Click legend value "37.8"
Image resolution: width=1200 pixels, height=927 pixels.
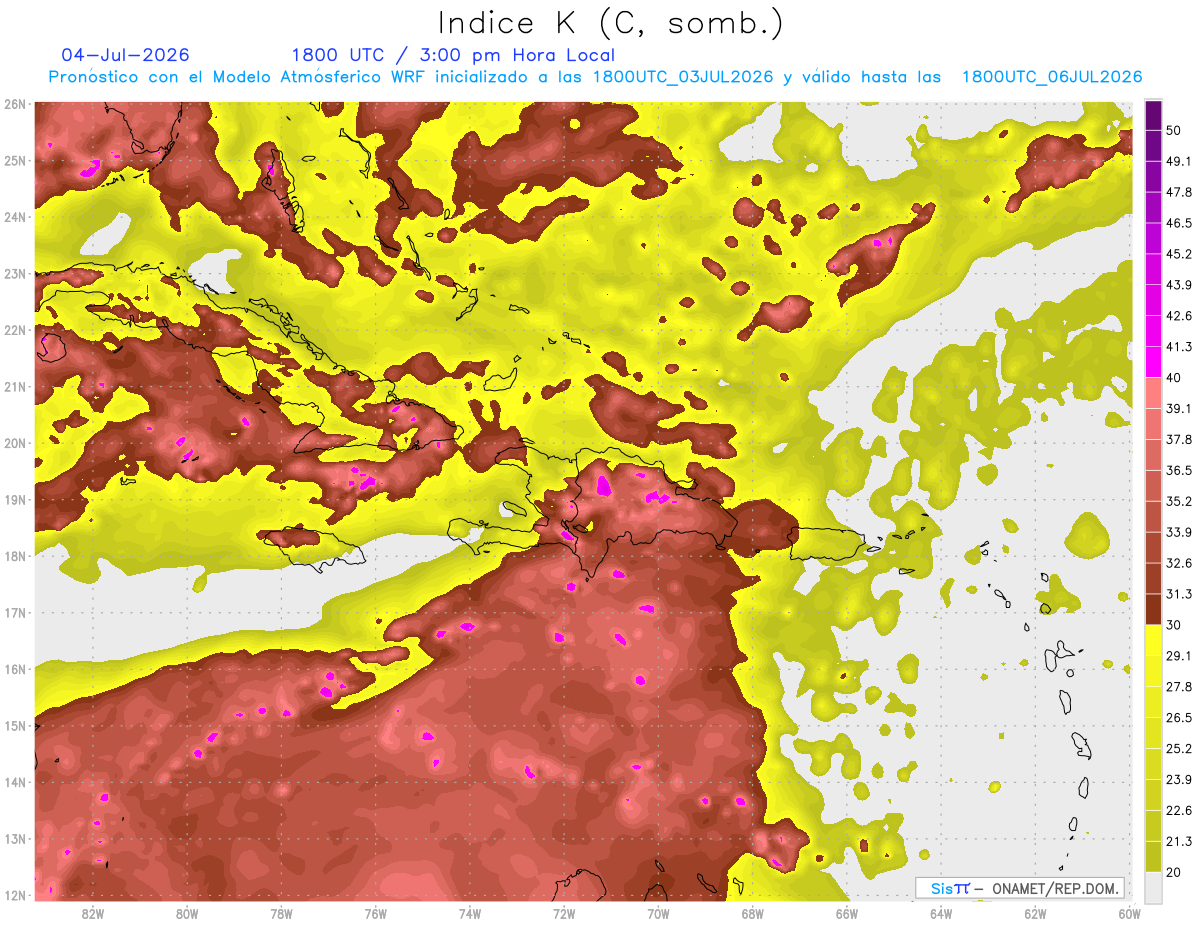pyautogui.click(x=1179, y=439)
